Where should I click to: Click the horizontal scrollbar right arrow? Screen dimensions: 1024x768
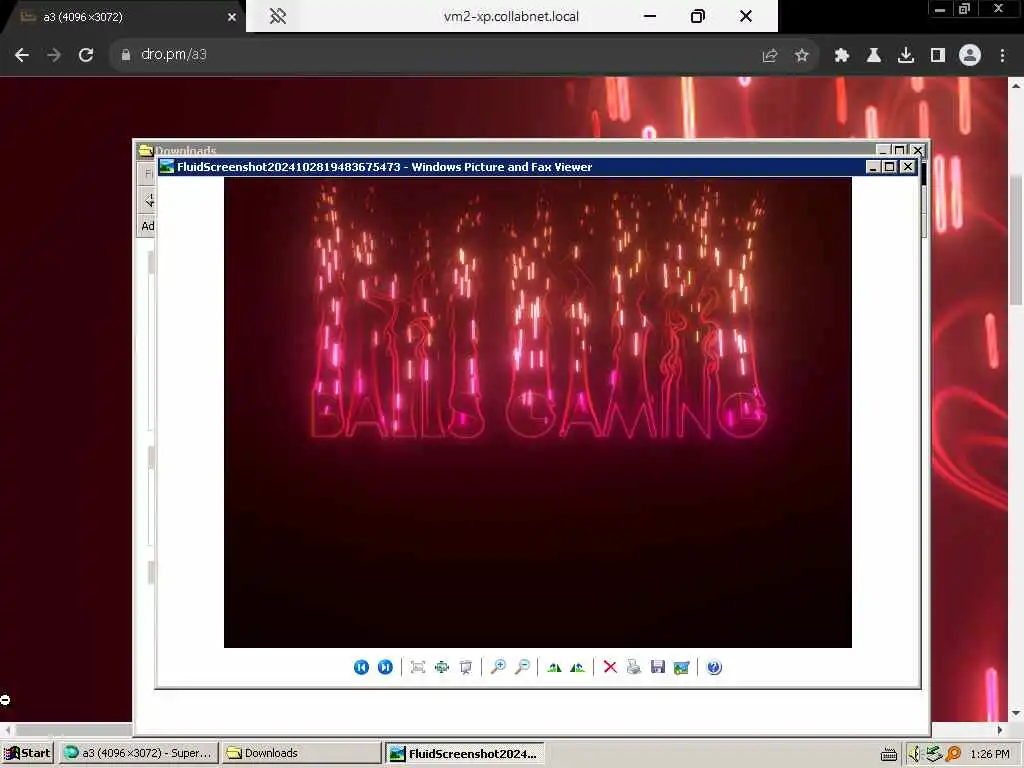pyautogui.click(x=1000, y=729)
